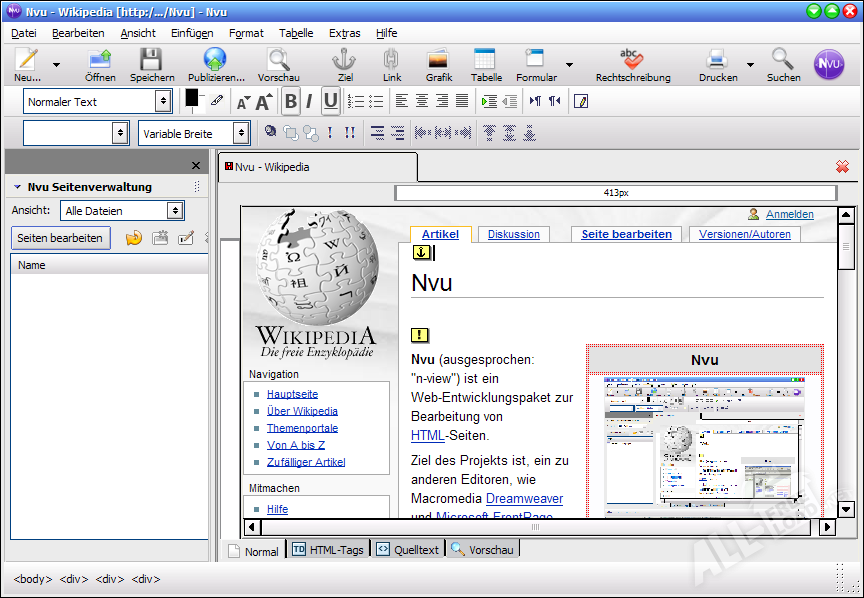Click the black text color swatch
864x598 pixels.
click(192, 97)
